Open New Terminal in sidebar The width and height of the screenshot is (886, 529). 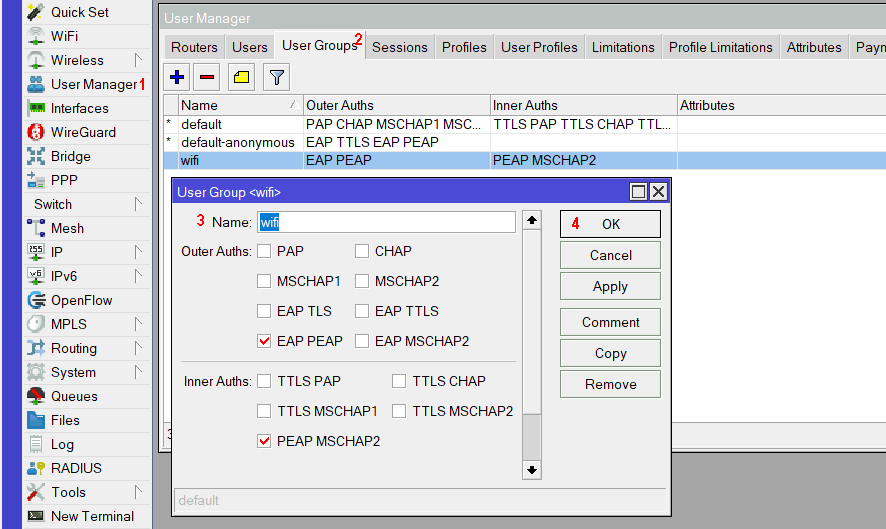click(92, 516)
